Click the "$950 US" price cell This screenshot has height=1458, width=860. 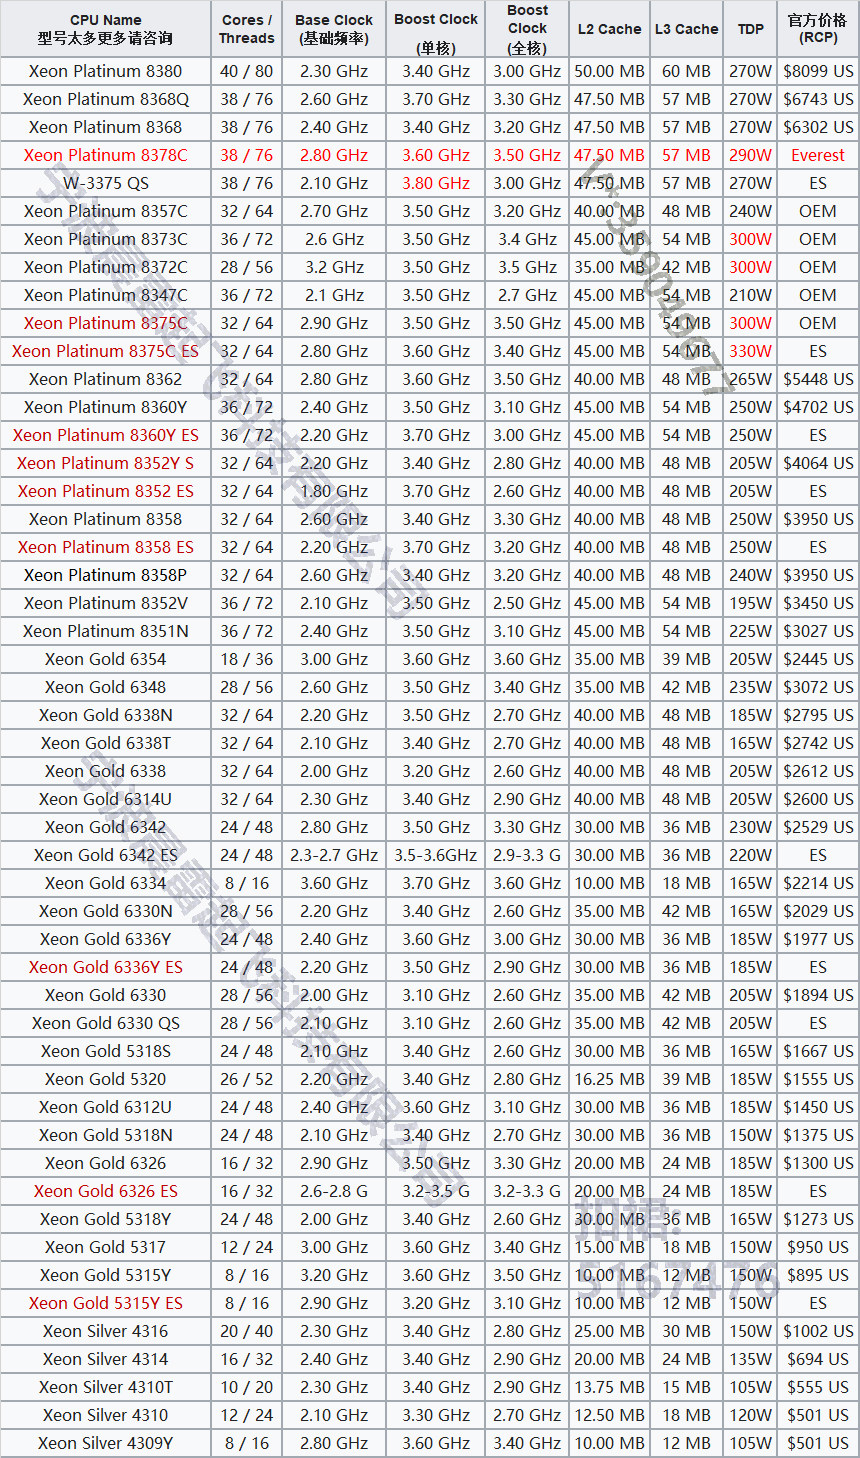coord(818,1247)
